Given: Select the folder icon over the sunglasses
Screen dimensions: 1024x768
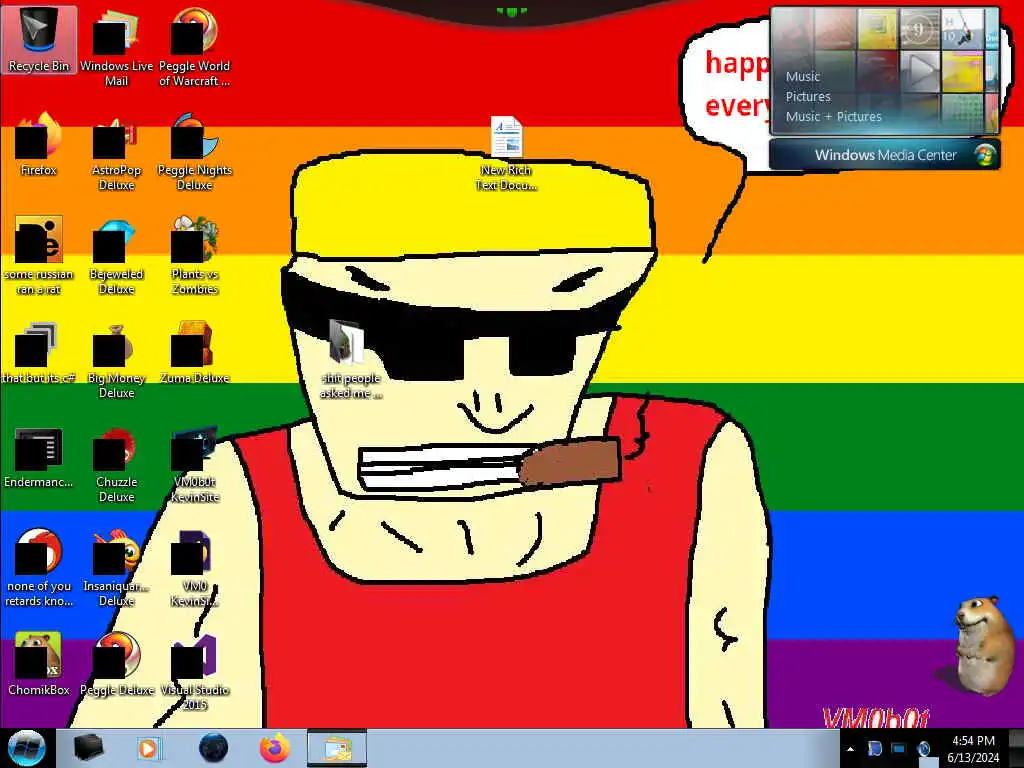Looking at the screenshot, I should [349, 359].
